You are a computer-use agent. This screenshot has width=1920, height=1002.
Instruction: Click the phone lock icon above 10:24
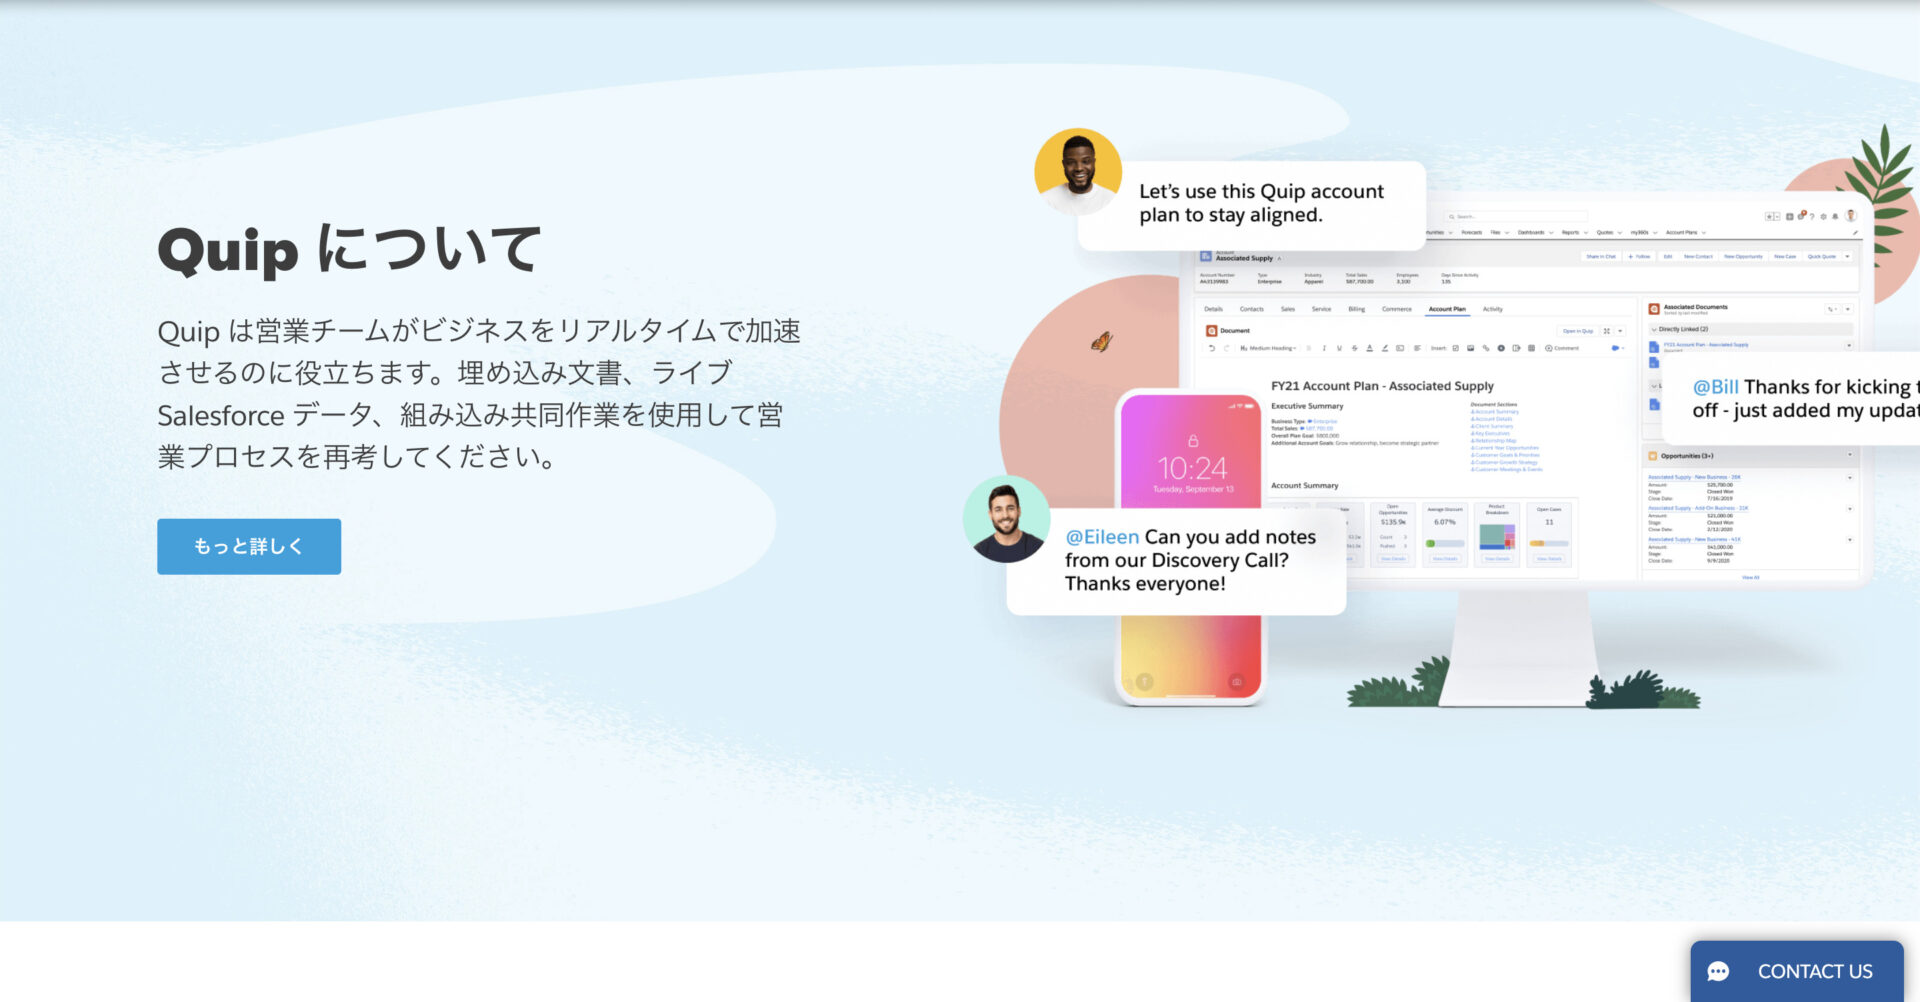tap(1192, 441)
